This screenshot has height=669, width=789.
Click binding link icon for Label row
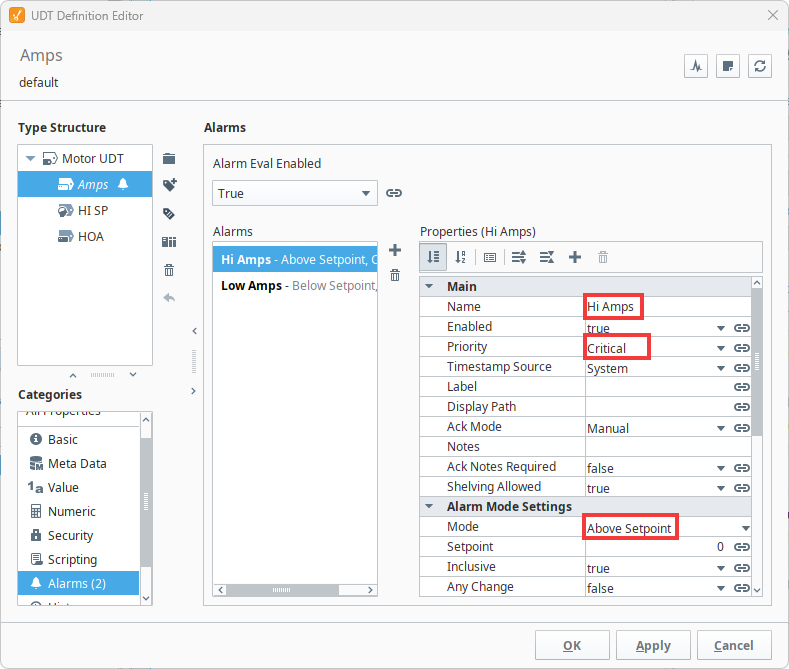742,387
